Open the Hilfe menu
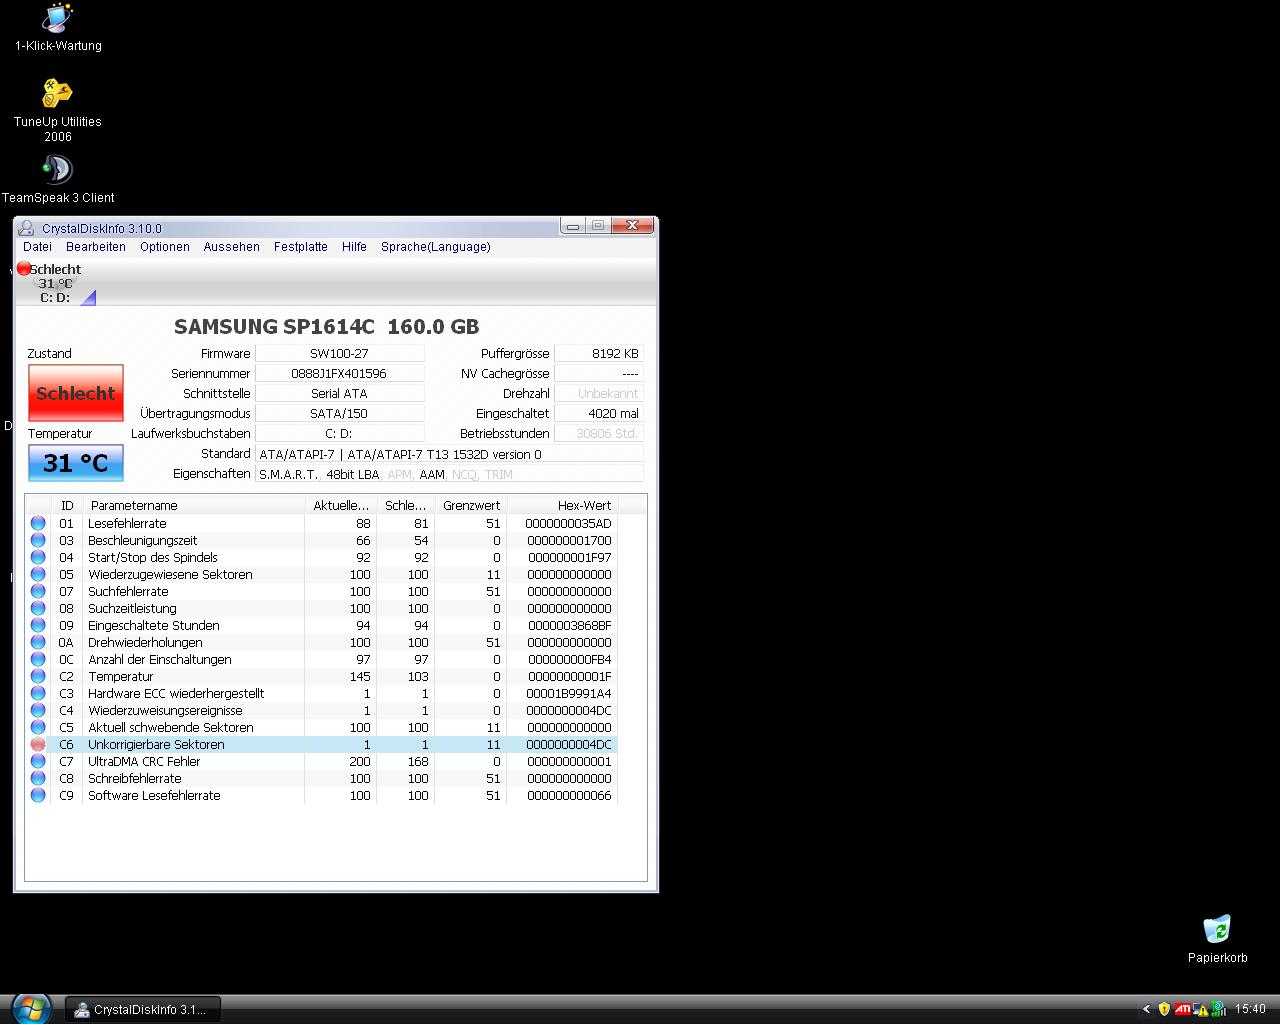 [354, 247]
